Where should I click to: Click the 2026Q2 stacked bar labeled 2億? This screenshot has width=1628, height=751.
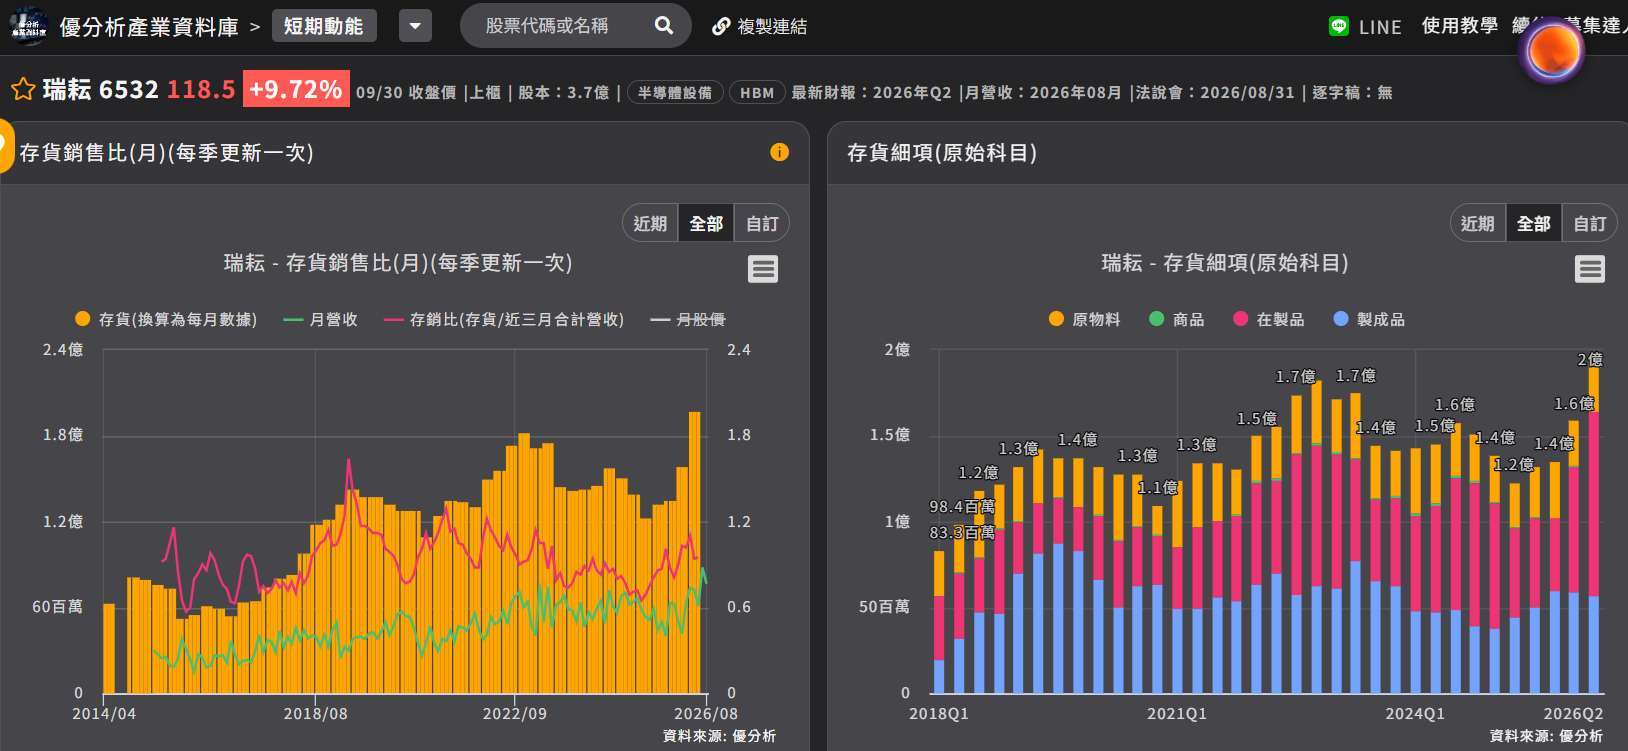tap(1594, 530)
